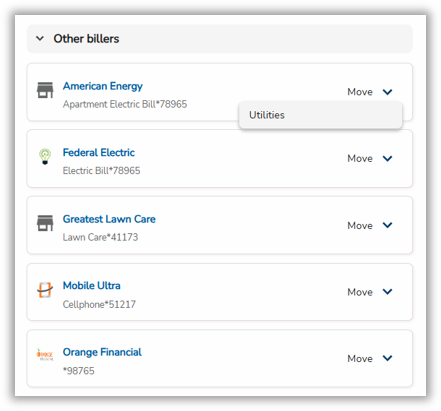
Task: Click the Mobile Ultra phone icon
Action: tap(45, 290)
